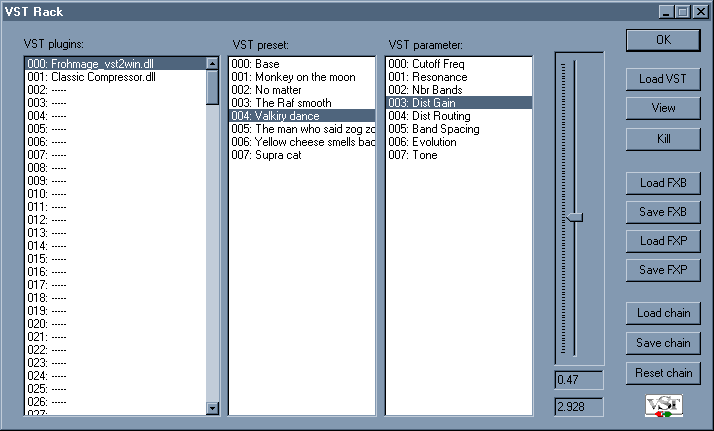The width and height of the screenshot is (714, 431).
Task: Click Load chain button
Action: click(x=663, y=313)
